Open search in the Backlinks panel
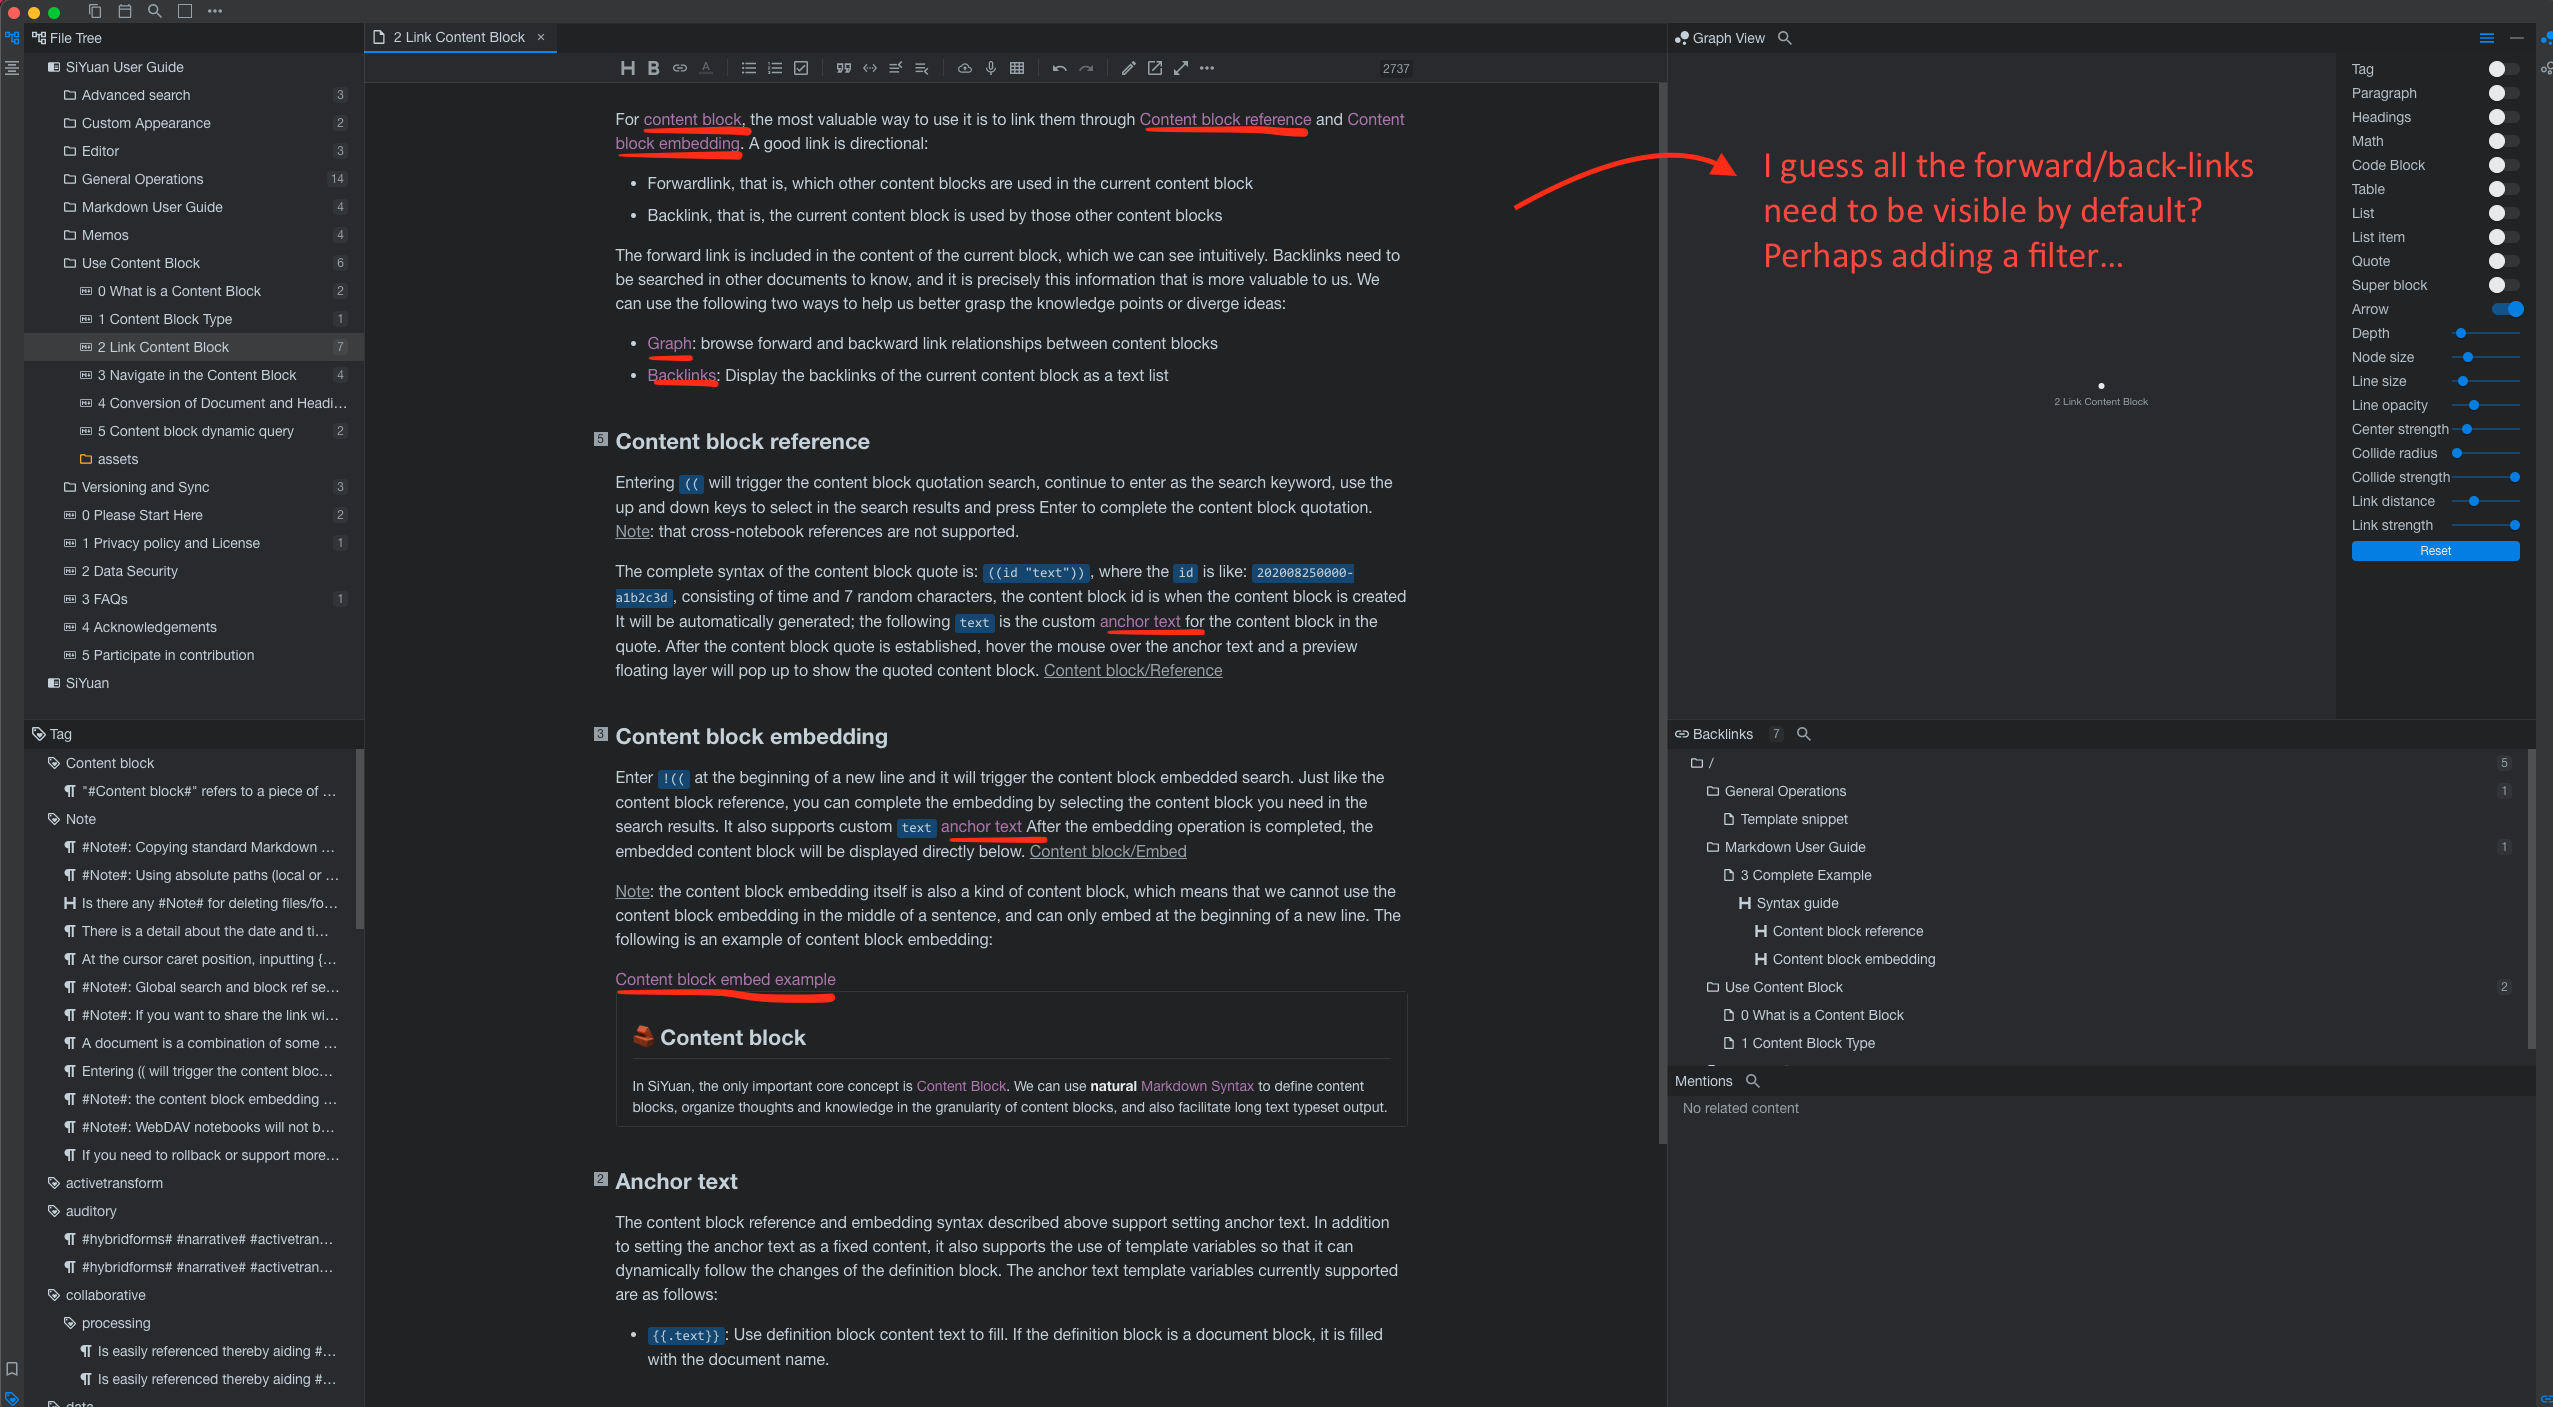 coord(1803,734)
